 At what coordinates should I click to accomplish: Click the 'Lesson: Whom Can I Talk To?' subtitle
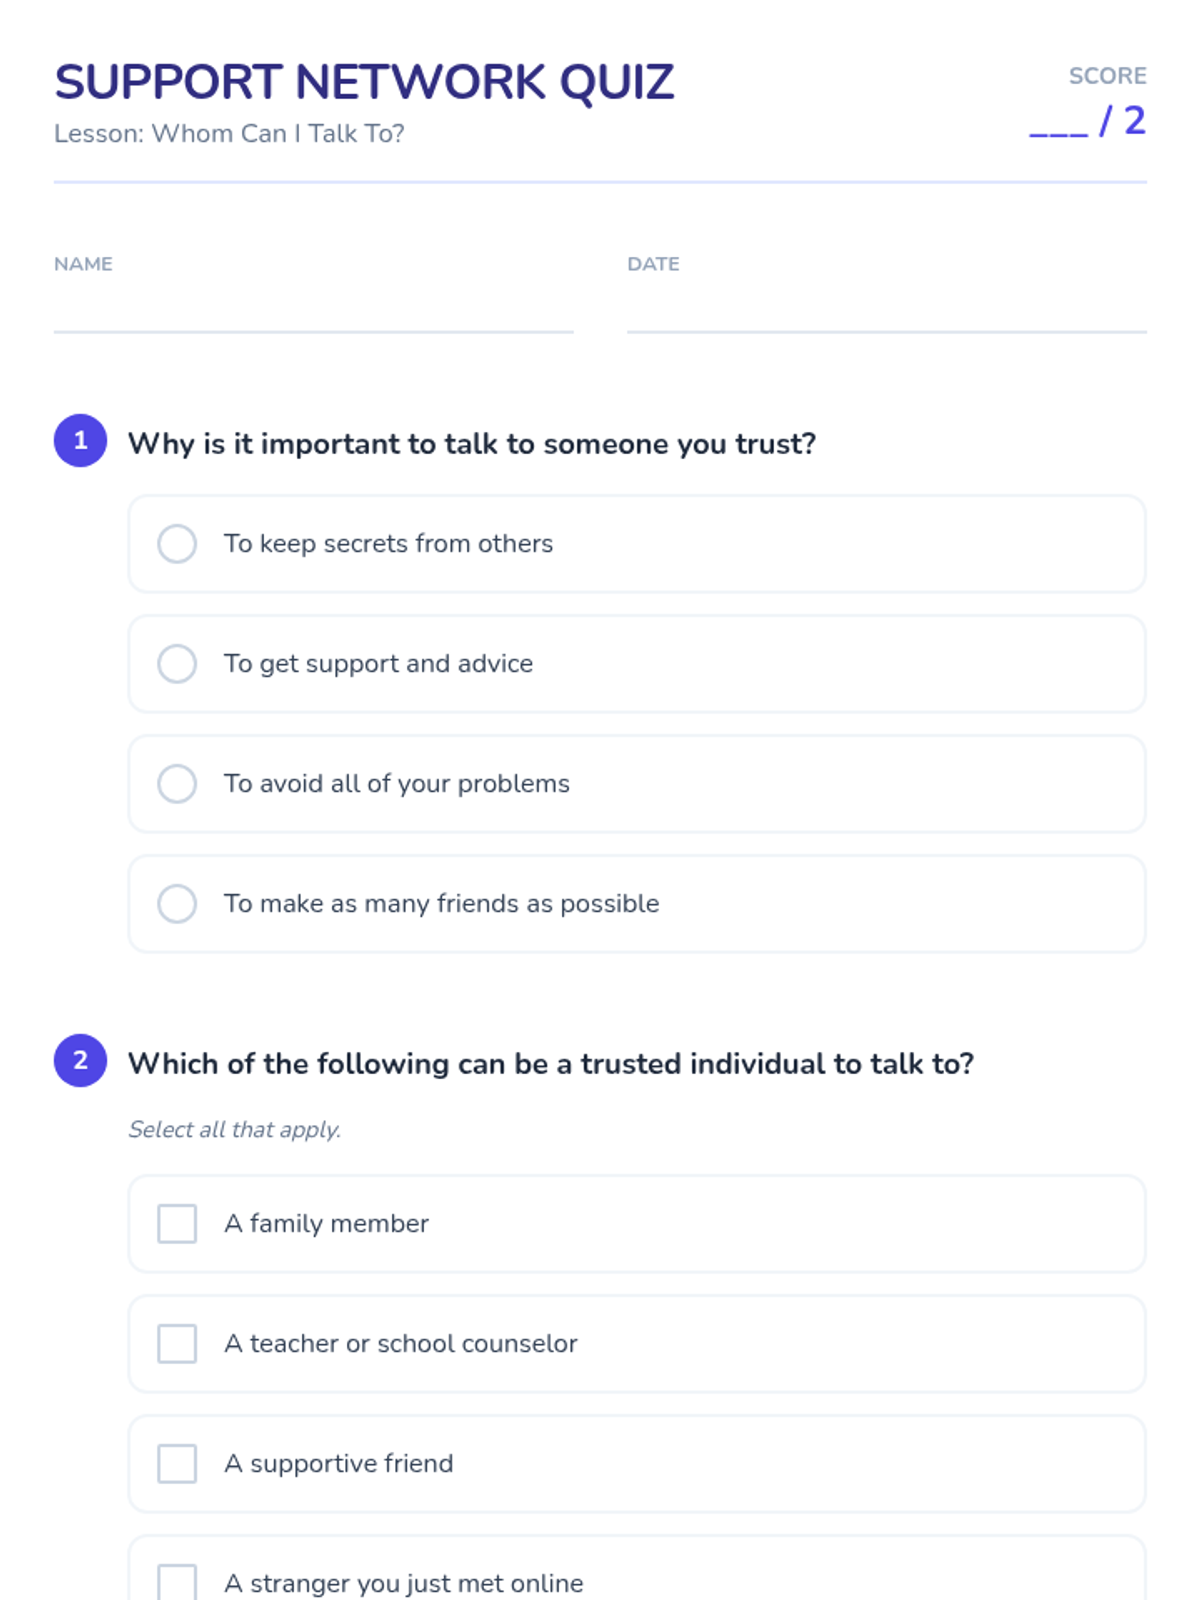coord(229,134)
